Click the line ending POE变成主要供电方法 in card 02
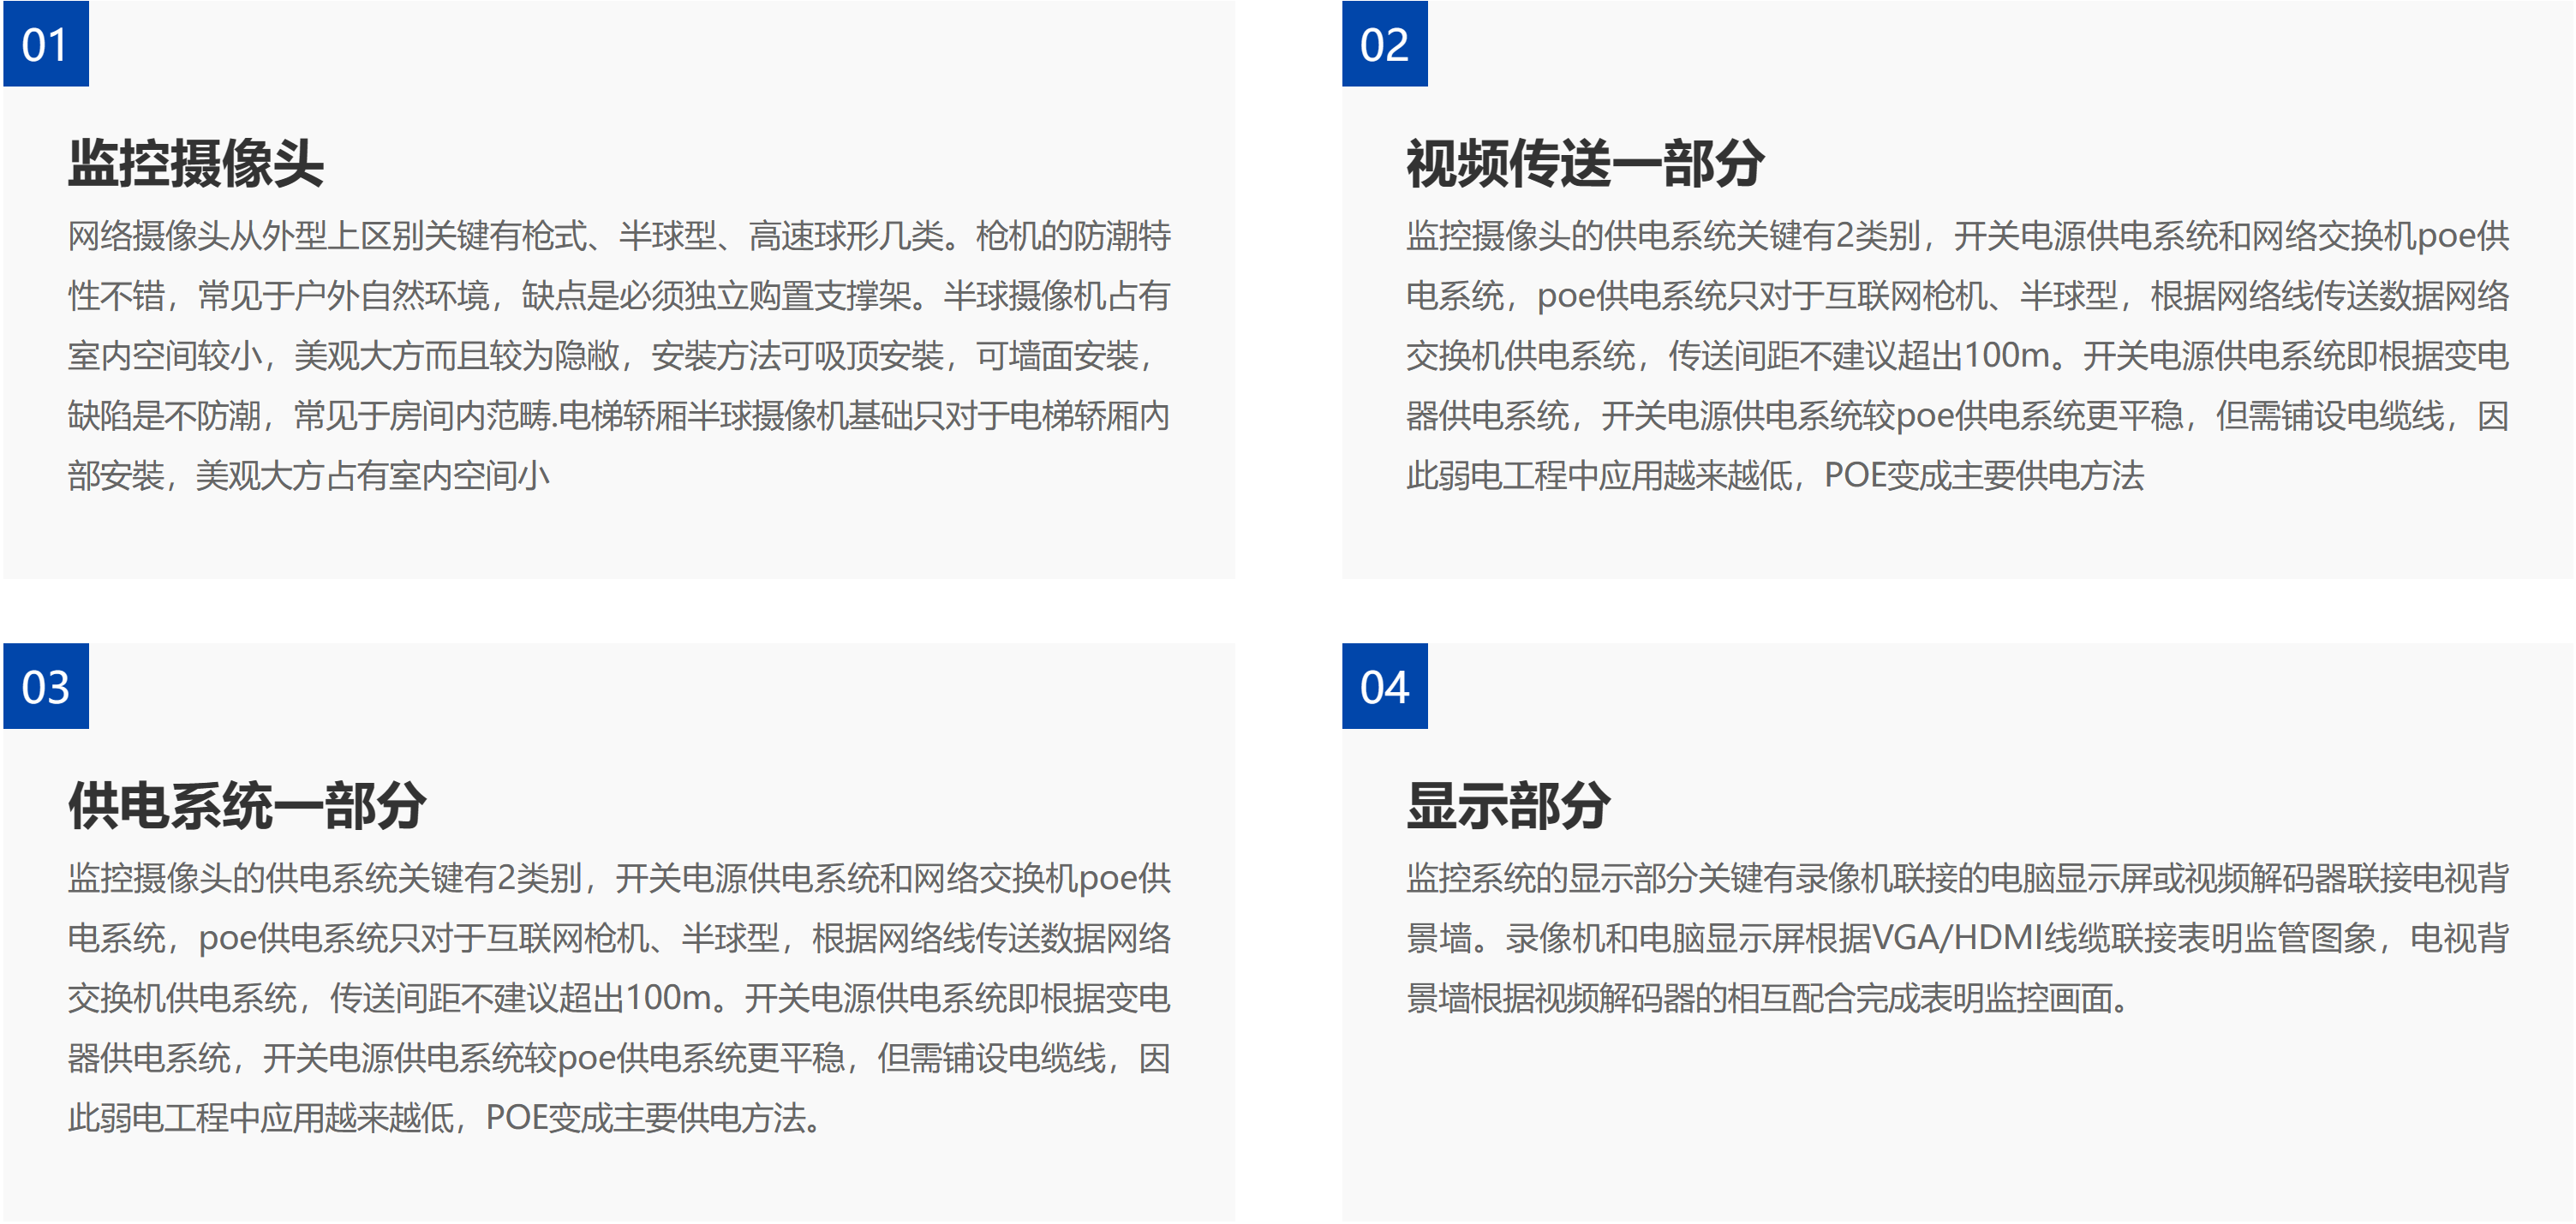The image size is (2576, 1224). (x=1775, y=476)
